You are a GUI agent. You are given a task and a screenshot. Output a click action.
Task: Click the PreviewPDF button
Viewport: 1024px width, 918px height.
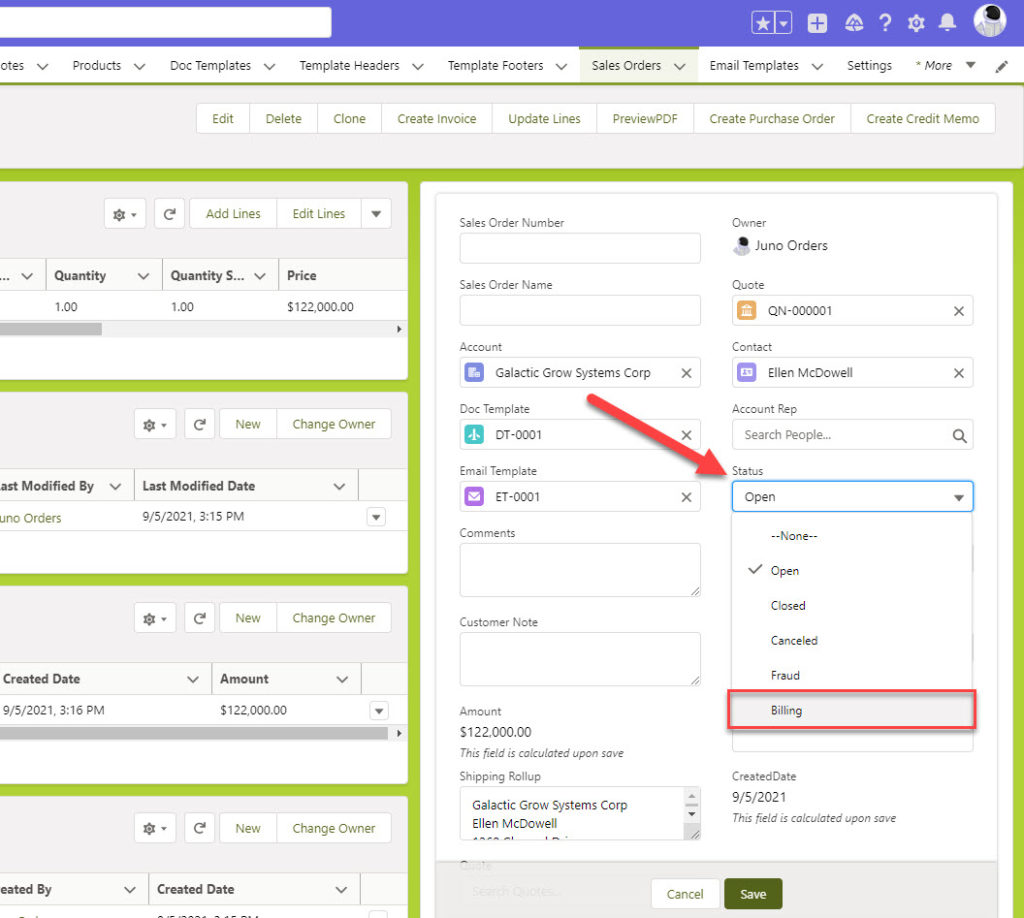645,118
